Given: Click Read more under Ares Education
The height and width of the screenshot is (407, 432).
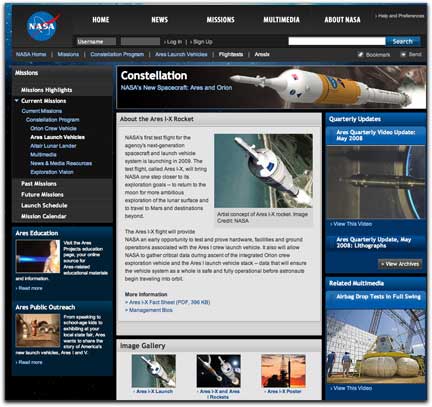Looking at the screenshot, I should (x=29, y=288).
